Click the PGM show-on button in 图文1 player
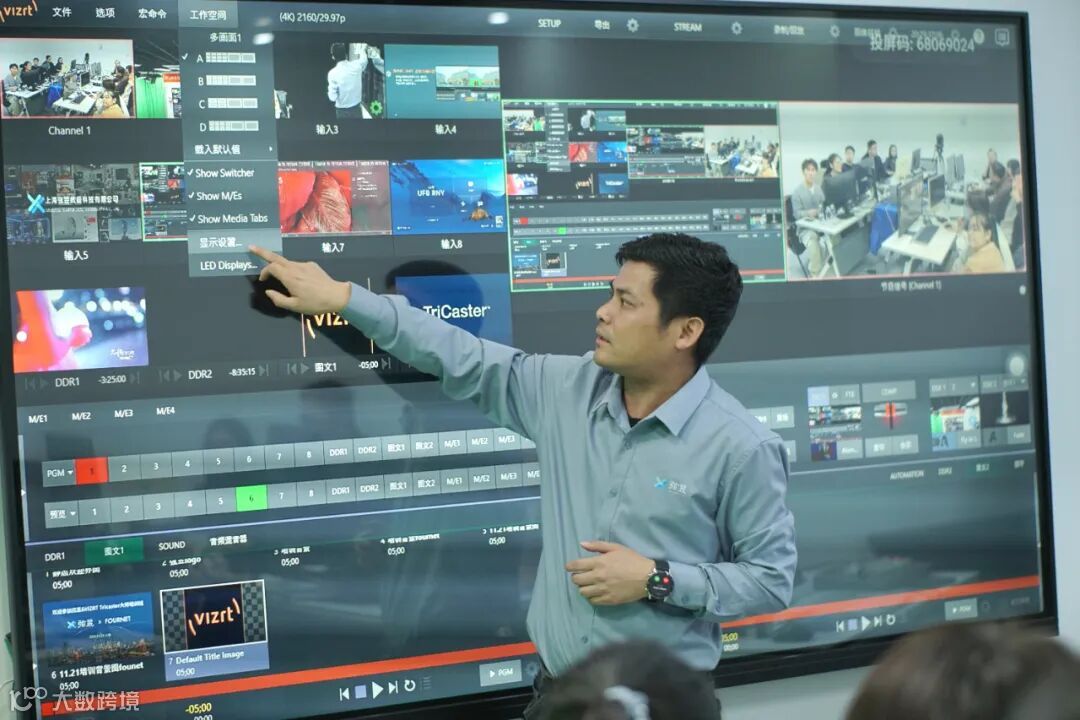The height and width of the screenshot is (720, 1080). tap(499, 672)
